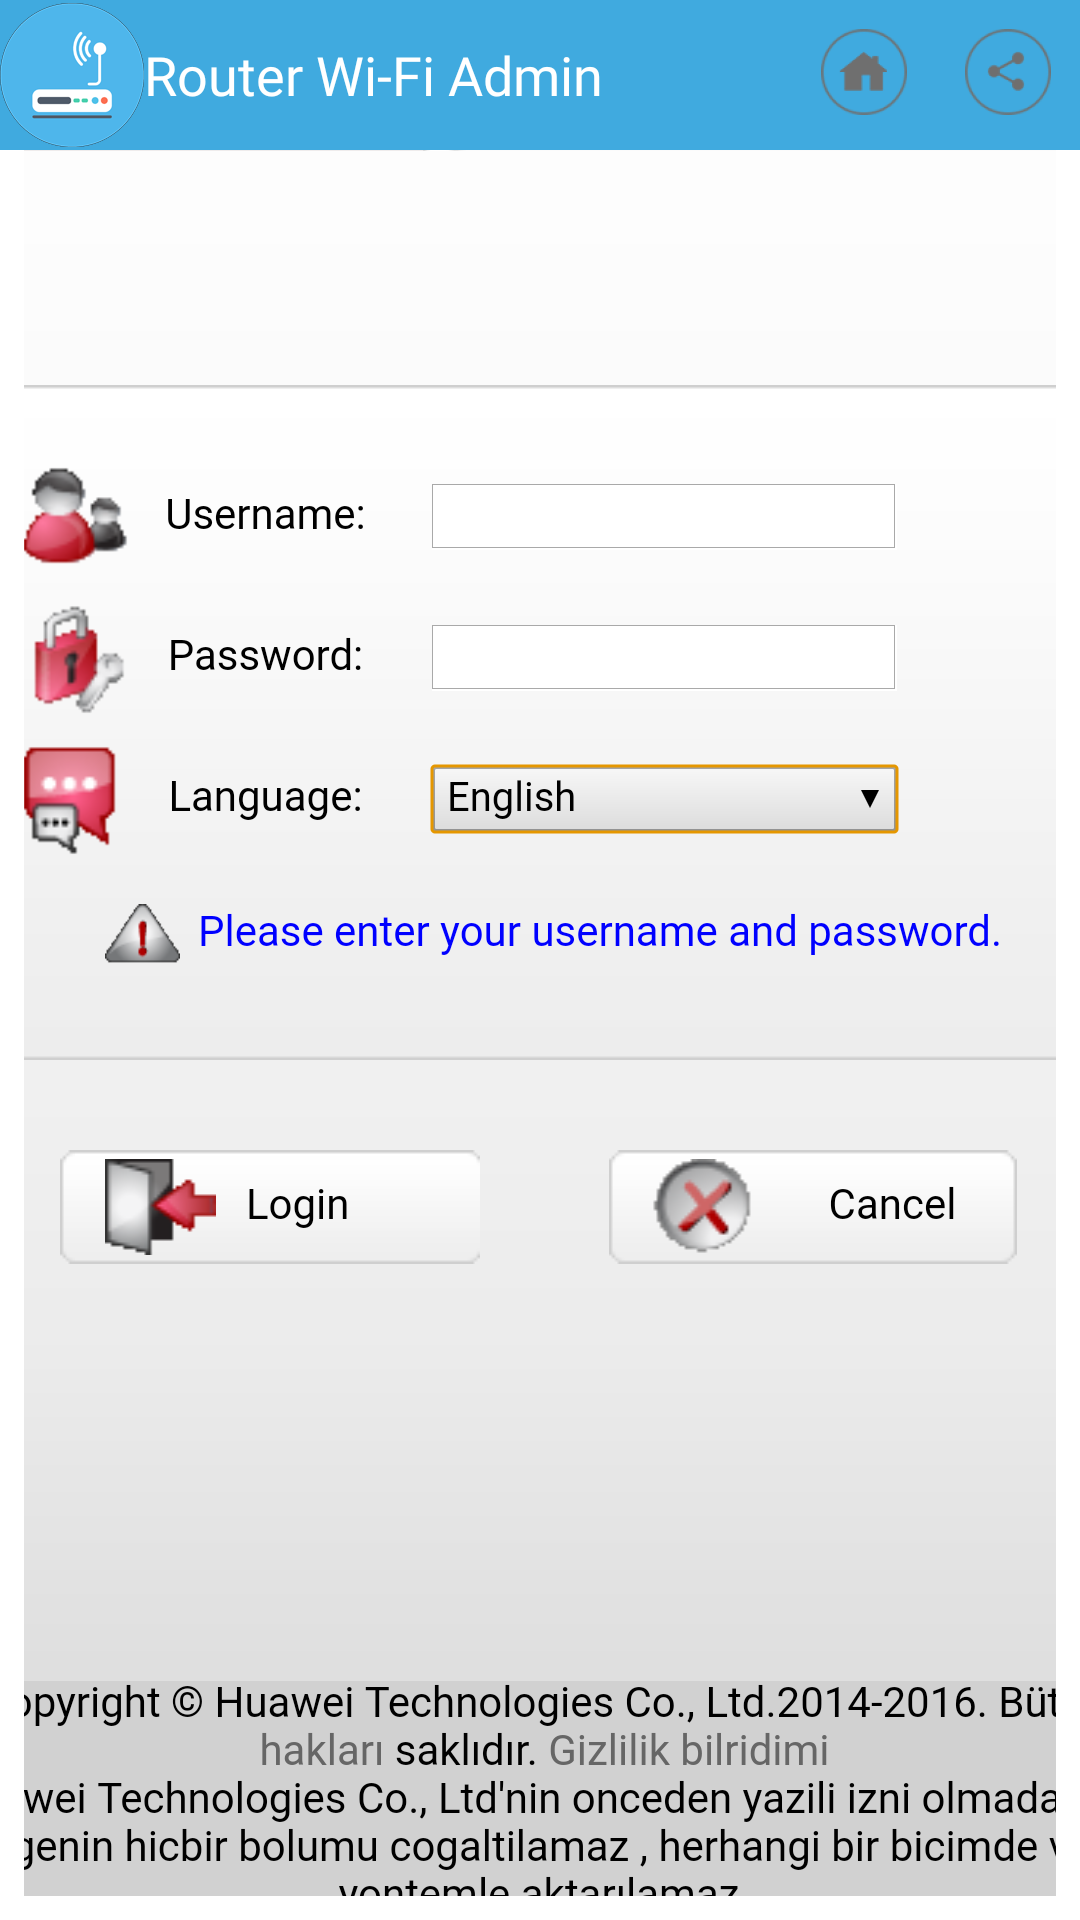Click the Home icon in the header
The width and height of the screenshot is (1080, 1920).
tap(864, 73)
